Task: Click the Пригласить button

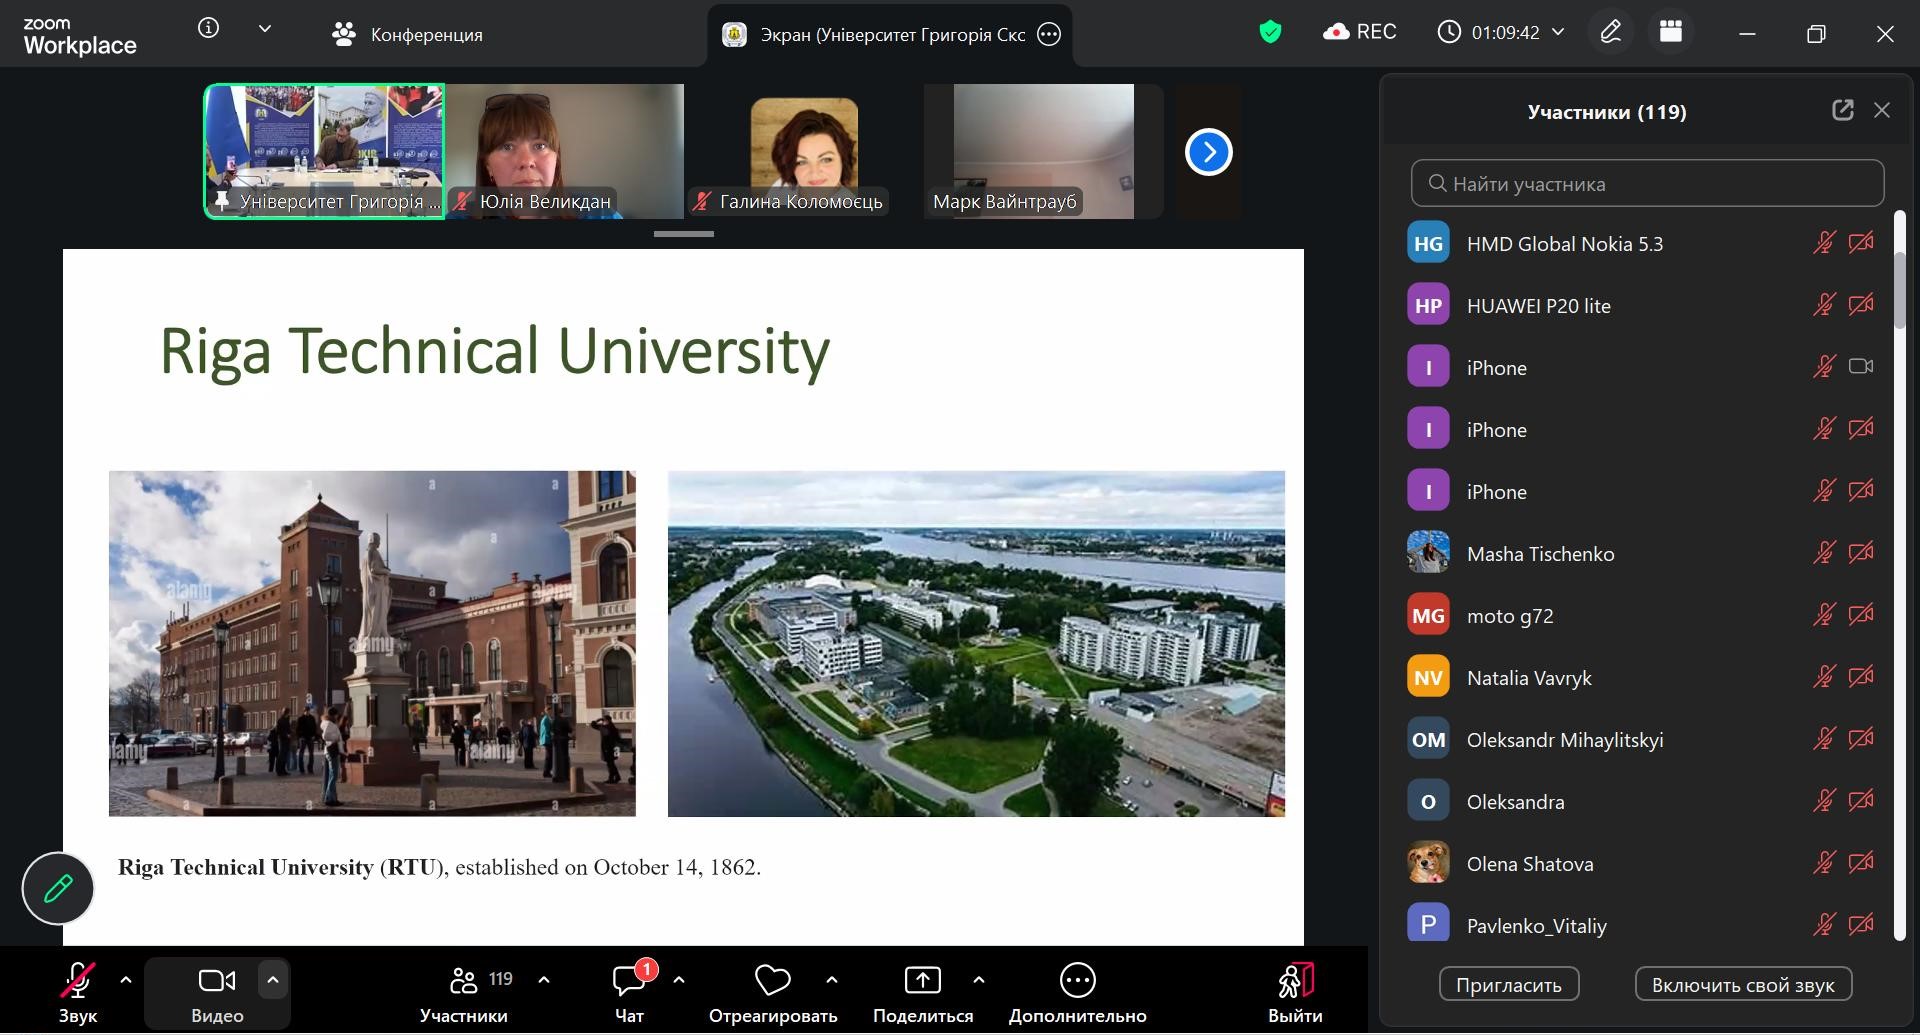Action: pyautogui.click(x=1508, y=985)
